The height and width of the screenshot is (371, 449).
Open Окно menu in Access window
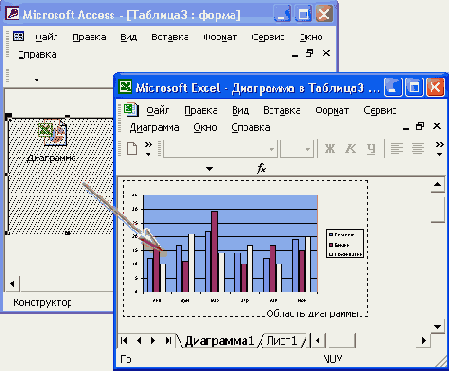pyautogui.click(x=311, y=37)
